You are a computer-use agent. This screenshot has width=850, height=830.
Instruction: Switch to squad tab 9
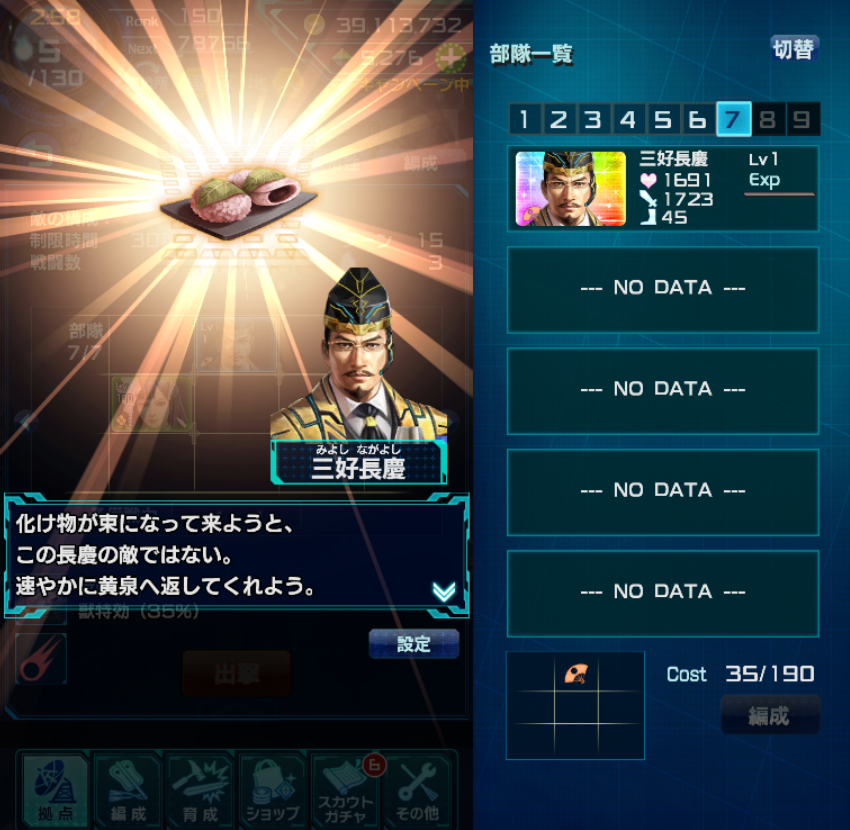click(x=802, y=119)
